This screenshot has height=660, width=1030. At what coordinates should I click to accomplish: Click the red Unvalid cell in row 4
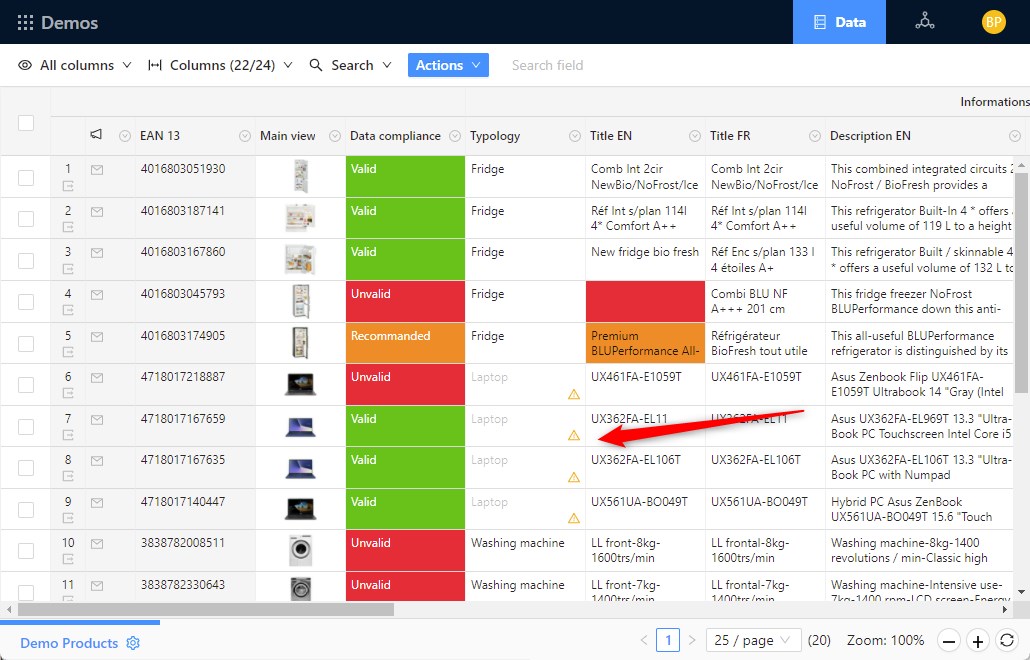point(405,302)
